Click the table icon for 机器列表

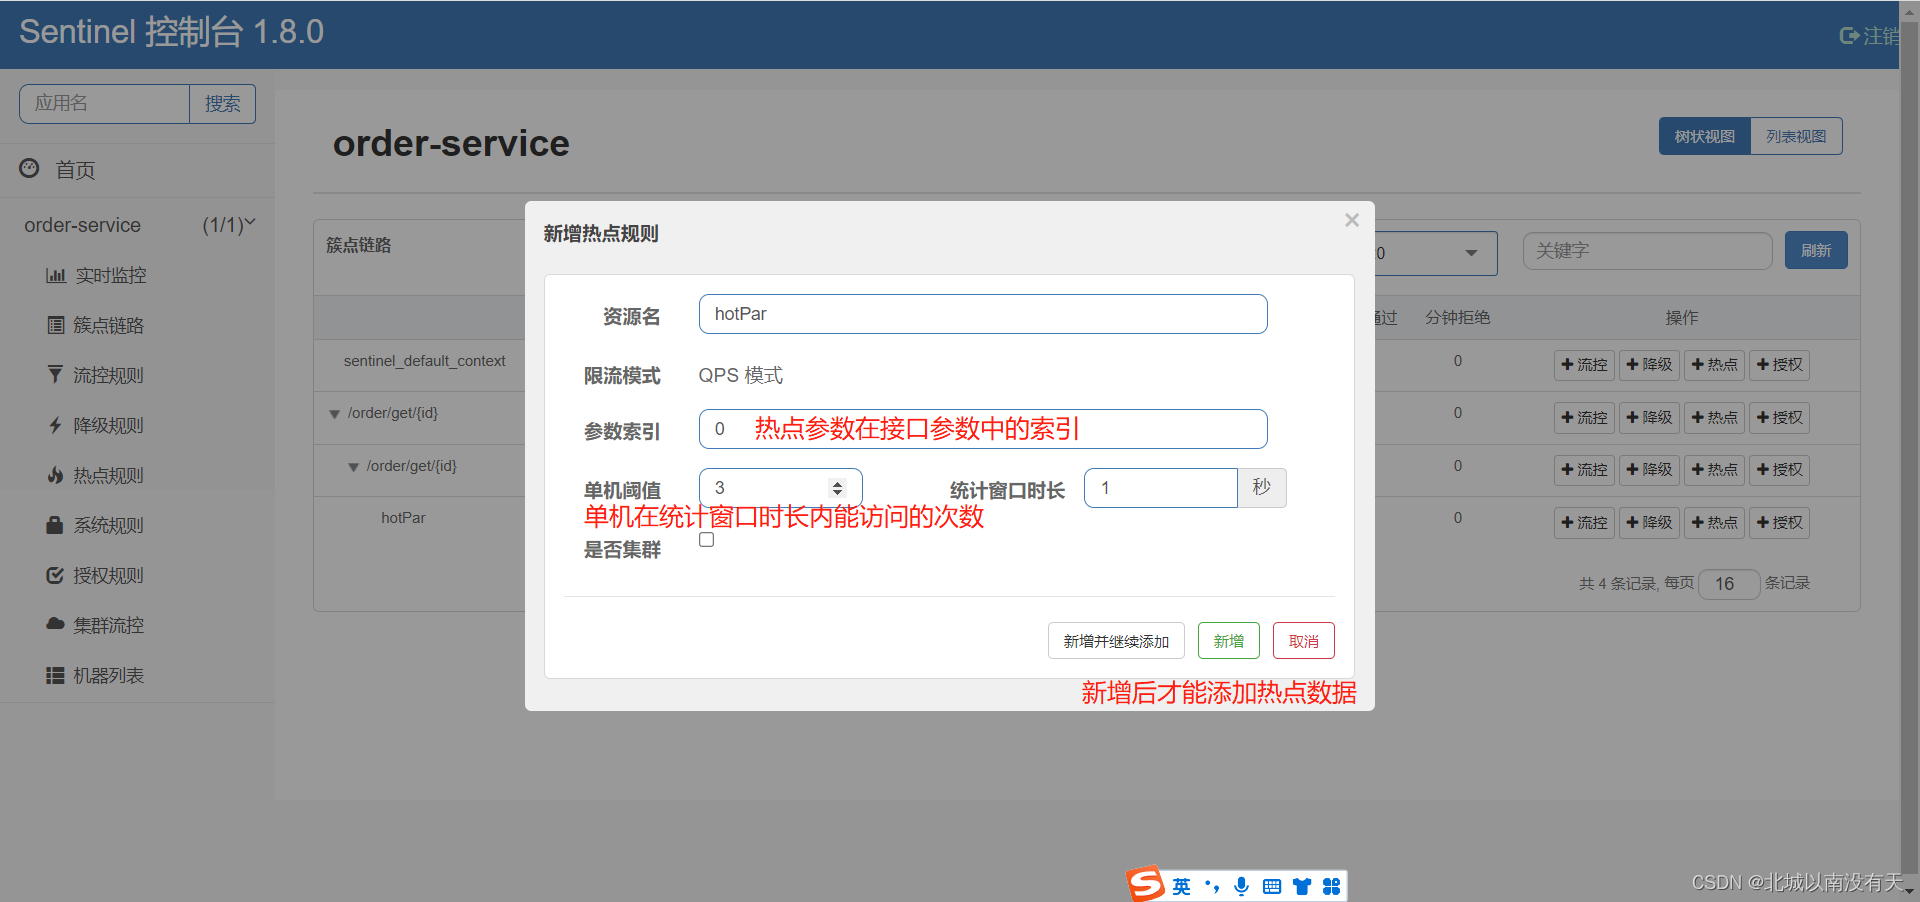tap(55, 676)
